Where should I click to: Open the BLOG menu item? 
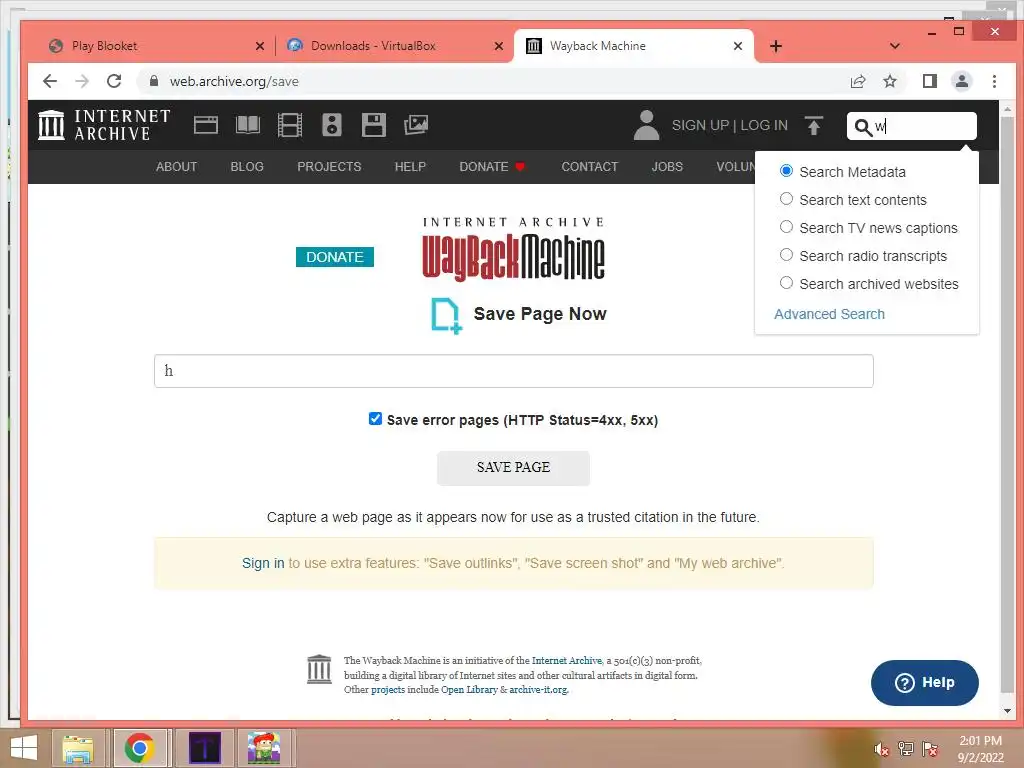click(x=247, y=167)
